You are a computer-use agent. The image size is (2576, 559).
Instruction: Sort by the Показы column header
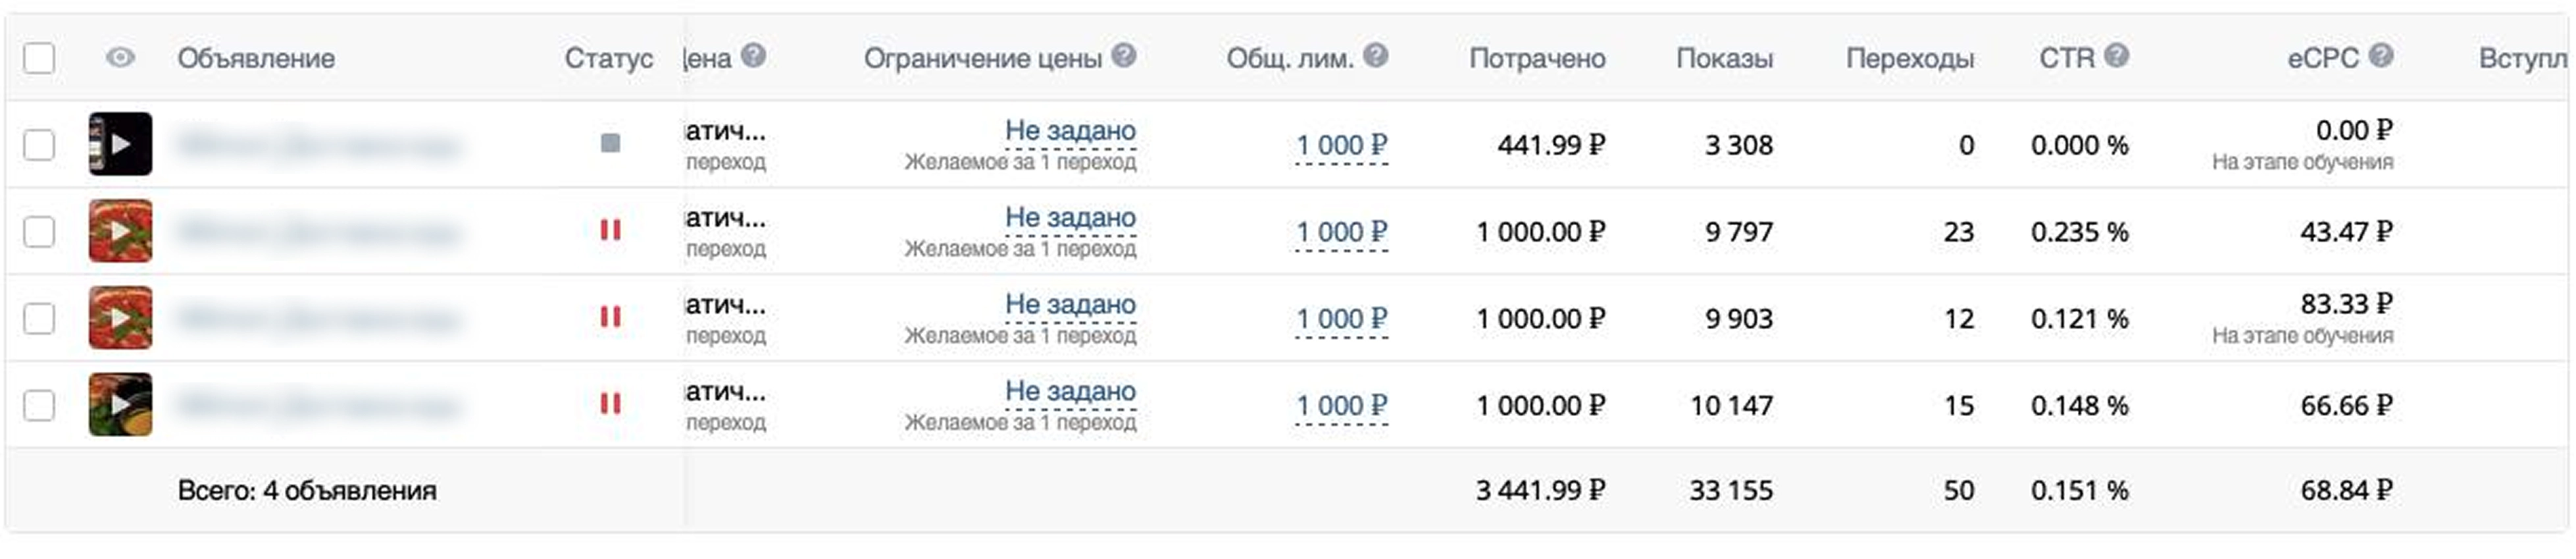(x=1724, y=59)
